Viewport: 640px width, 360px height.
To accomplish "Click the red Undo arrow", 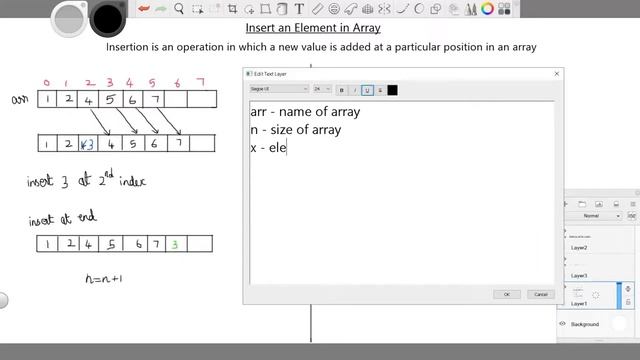I will tap(143, 9).
